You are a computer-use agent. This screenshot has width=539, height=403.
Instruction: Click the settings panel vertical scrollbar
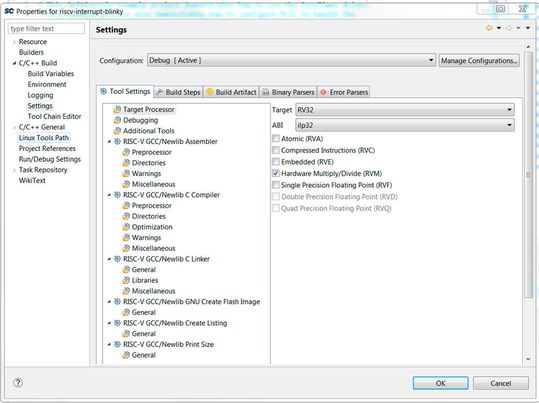(528, 175)
